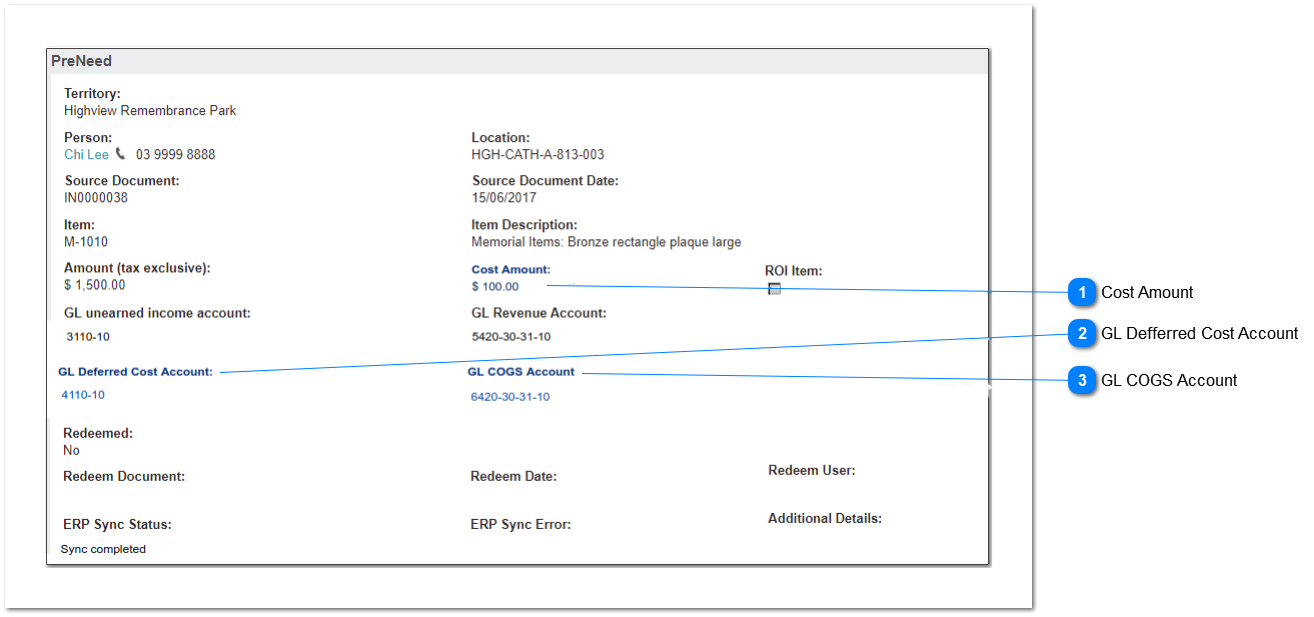The image size is (1314, 617).
Task: Select the GL Revenue Account: label
Action: 539,313
